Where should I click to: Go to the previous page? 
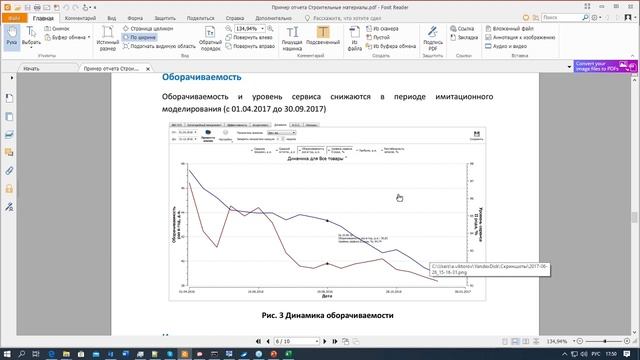click(x=268, y=341)
